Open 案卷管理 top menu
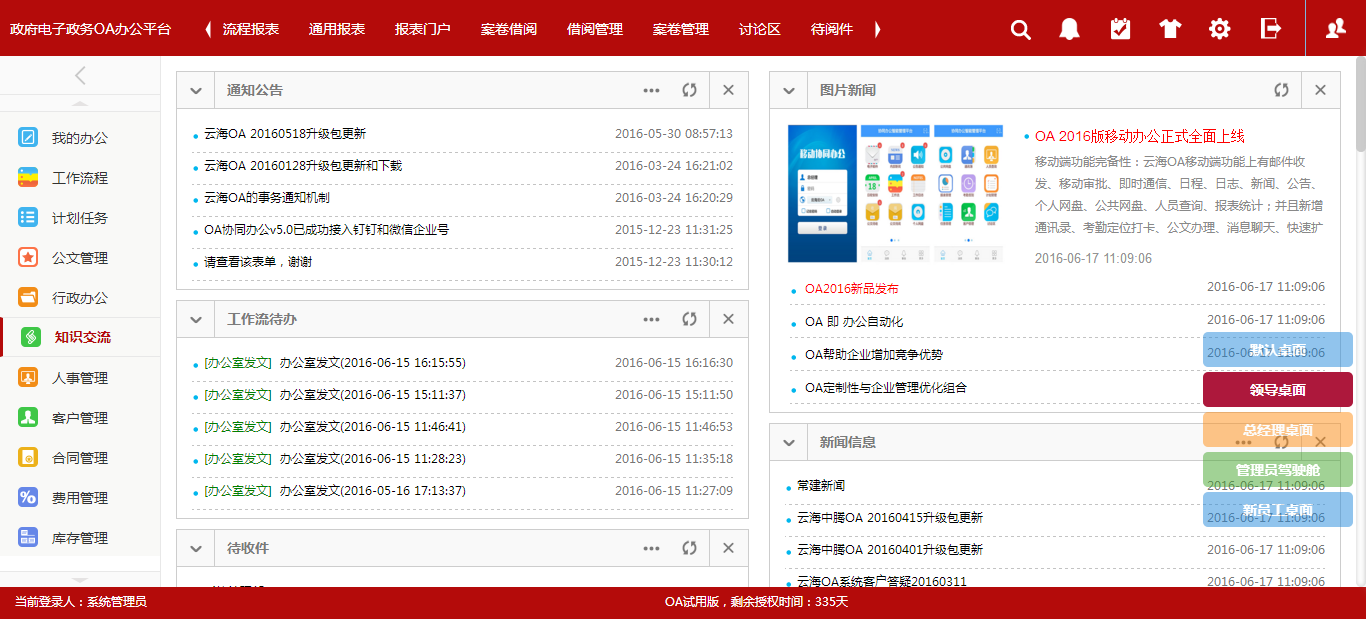The height and width of the screenshot is (619, 1366). click(x=681, y=29)
